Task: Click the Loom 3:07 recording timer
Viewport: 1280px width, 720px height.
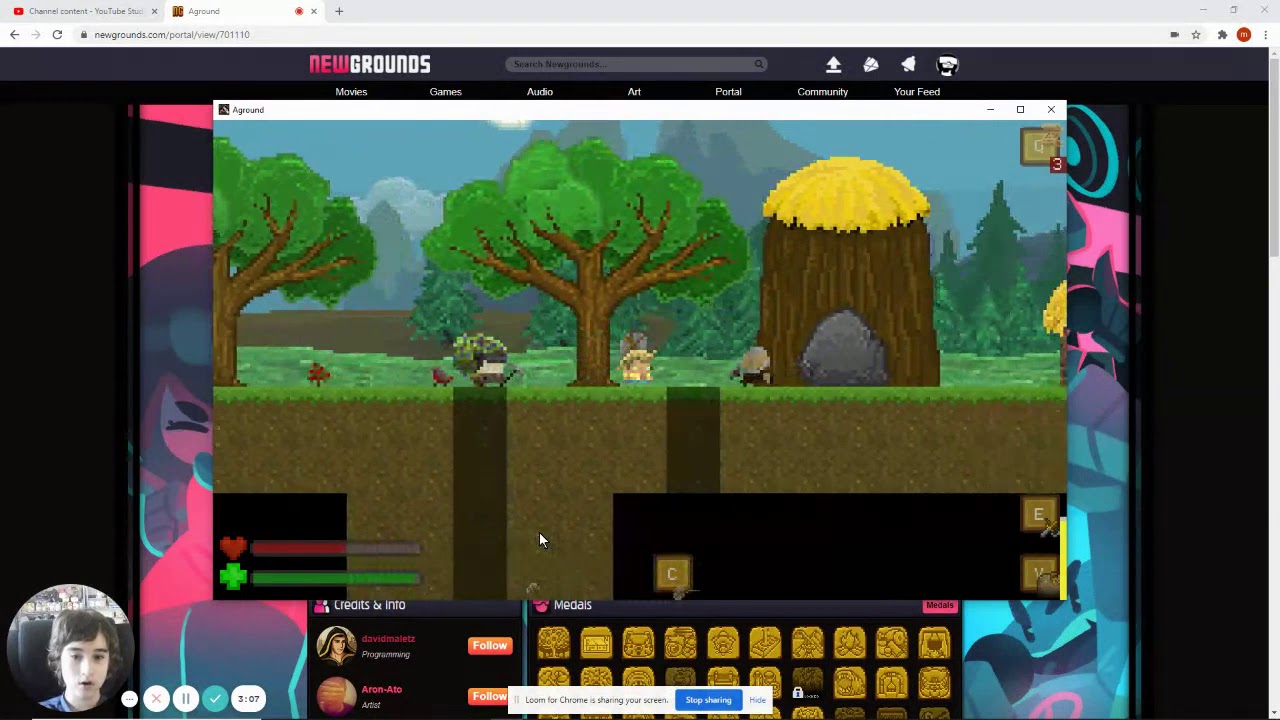Action: click(249, 699)
